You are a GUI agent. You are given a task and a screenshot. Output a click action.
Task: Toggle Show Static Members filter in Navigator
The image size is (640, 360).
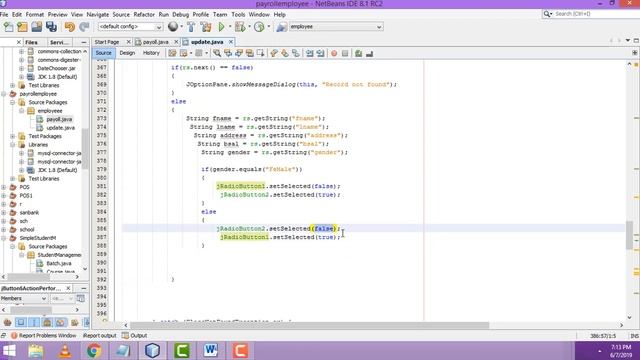[x=34, y=323]
